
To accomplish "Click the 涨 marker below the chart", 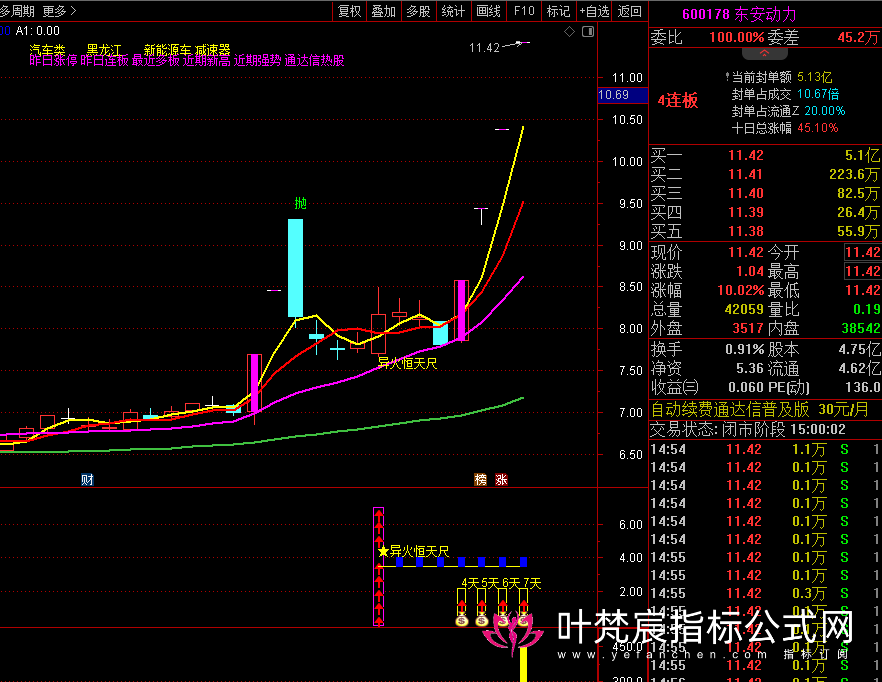I will pyautogui.click(x=501, y=479).
